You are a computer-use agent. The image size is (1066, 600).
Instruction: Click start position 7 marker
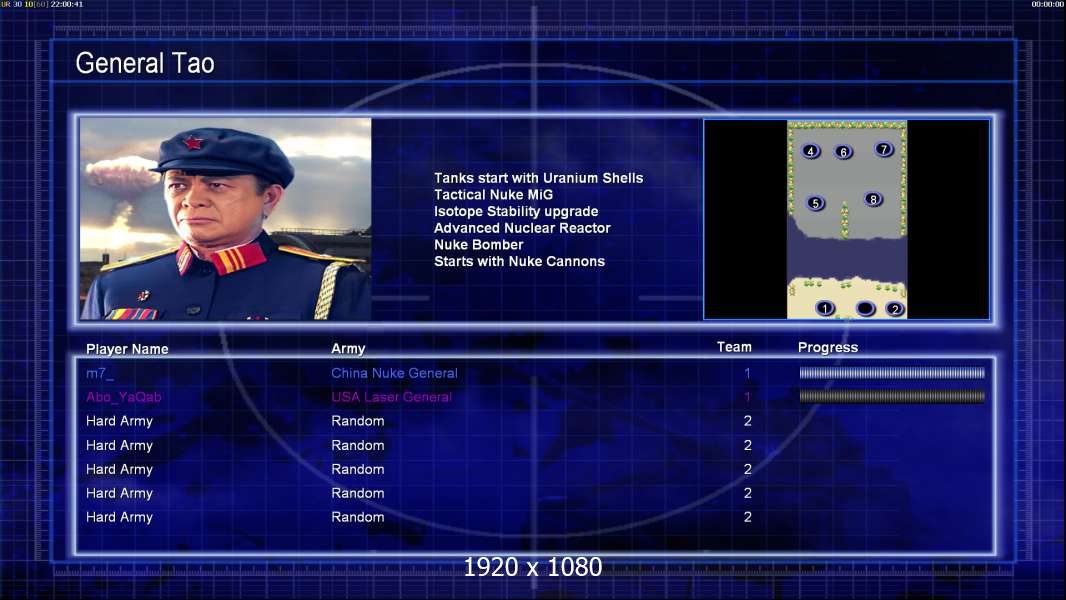point(883,149)
